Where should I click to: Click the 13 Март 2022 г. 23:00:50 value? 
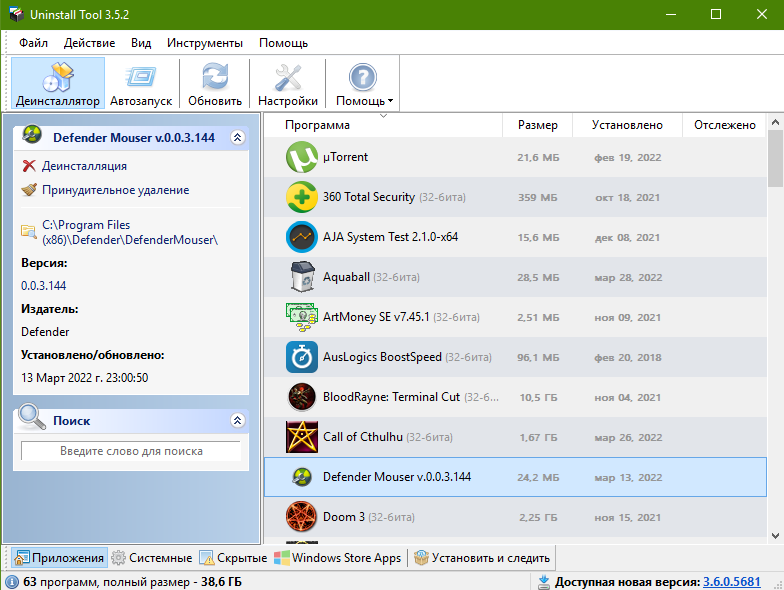[x=84, y=378]
